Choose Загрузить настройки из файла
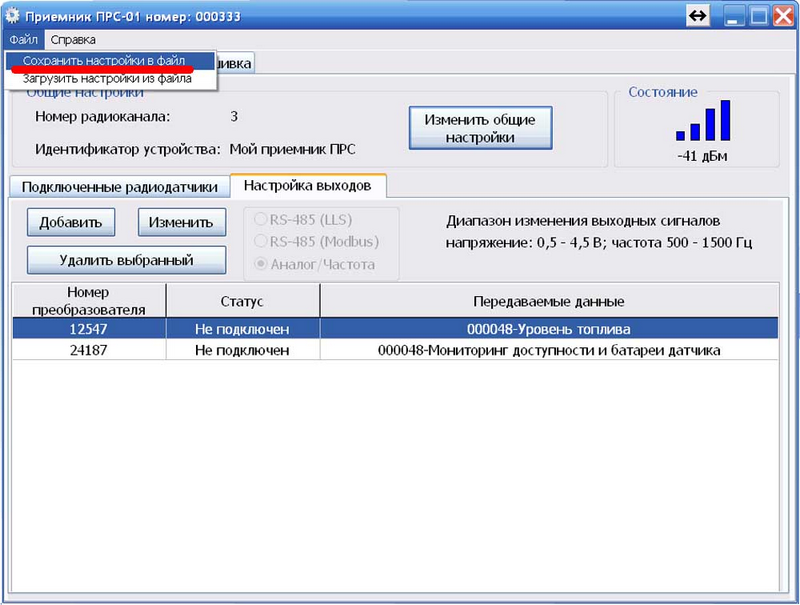Image resolution: width=800 pixels, height=605 pixels. click(x=110, y=79)
